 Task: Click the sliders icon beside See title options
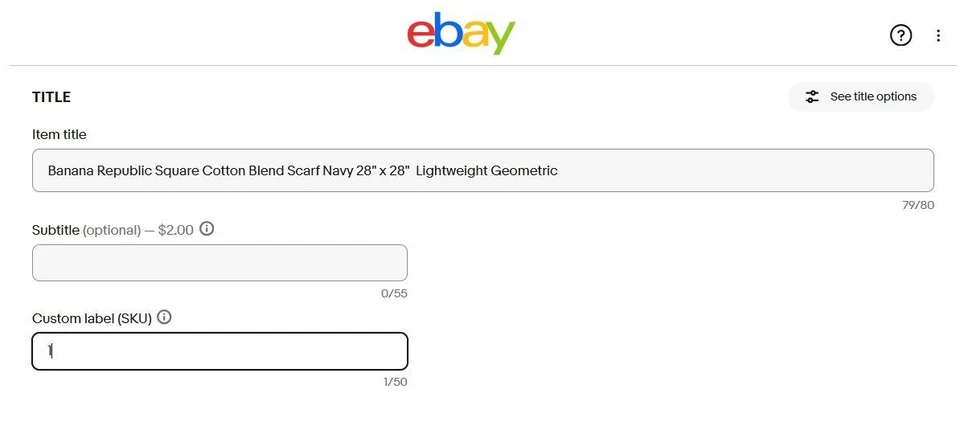click(x=812, y=97)
